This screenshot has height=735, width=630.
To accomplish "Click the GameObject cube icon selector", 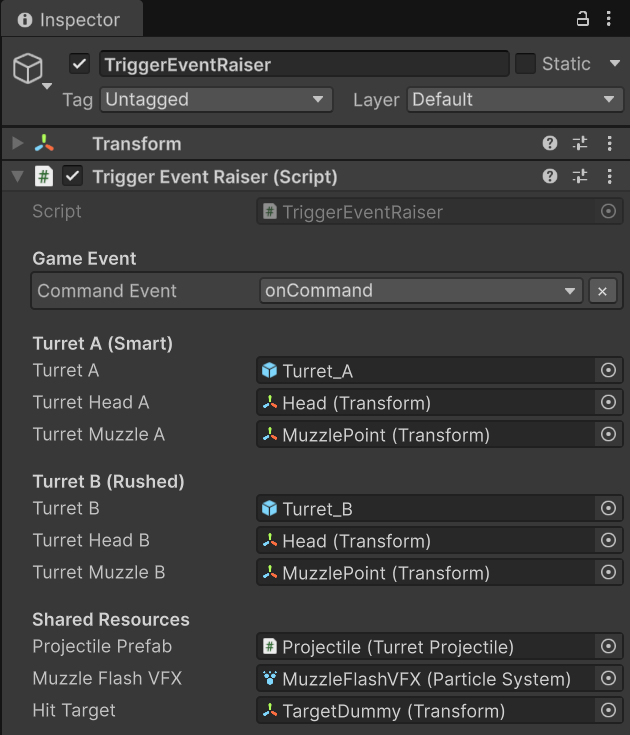I will (29, 69).
